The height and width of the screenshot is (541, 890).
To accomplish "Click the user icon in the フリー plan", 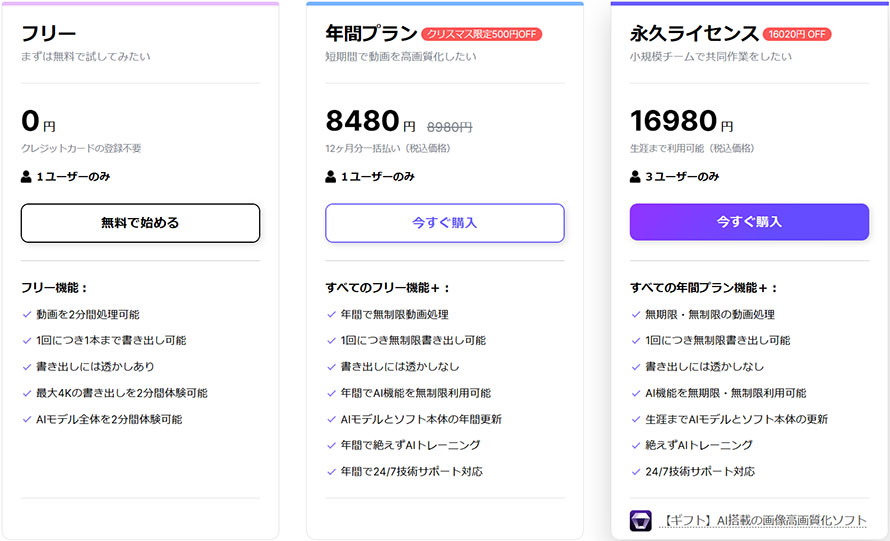I will pyautogui.click(x=27, y=176).
